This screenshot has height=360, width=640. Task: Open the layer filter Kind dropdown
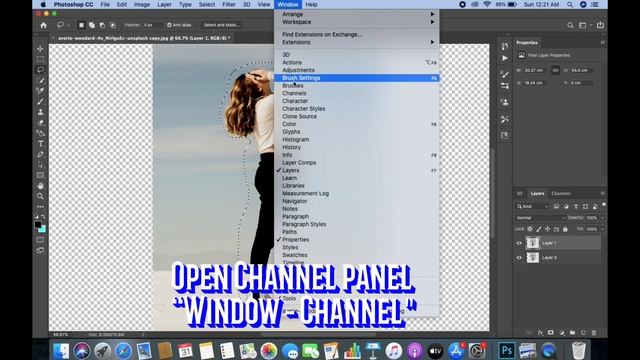pyautogui.click(x=533, y=207)
